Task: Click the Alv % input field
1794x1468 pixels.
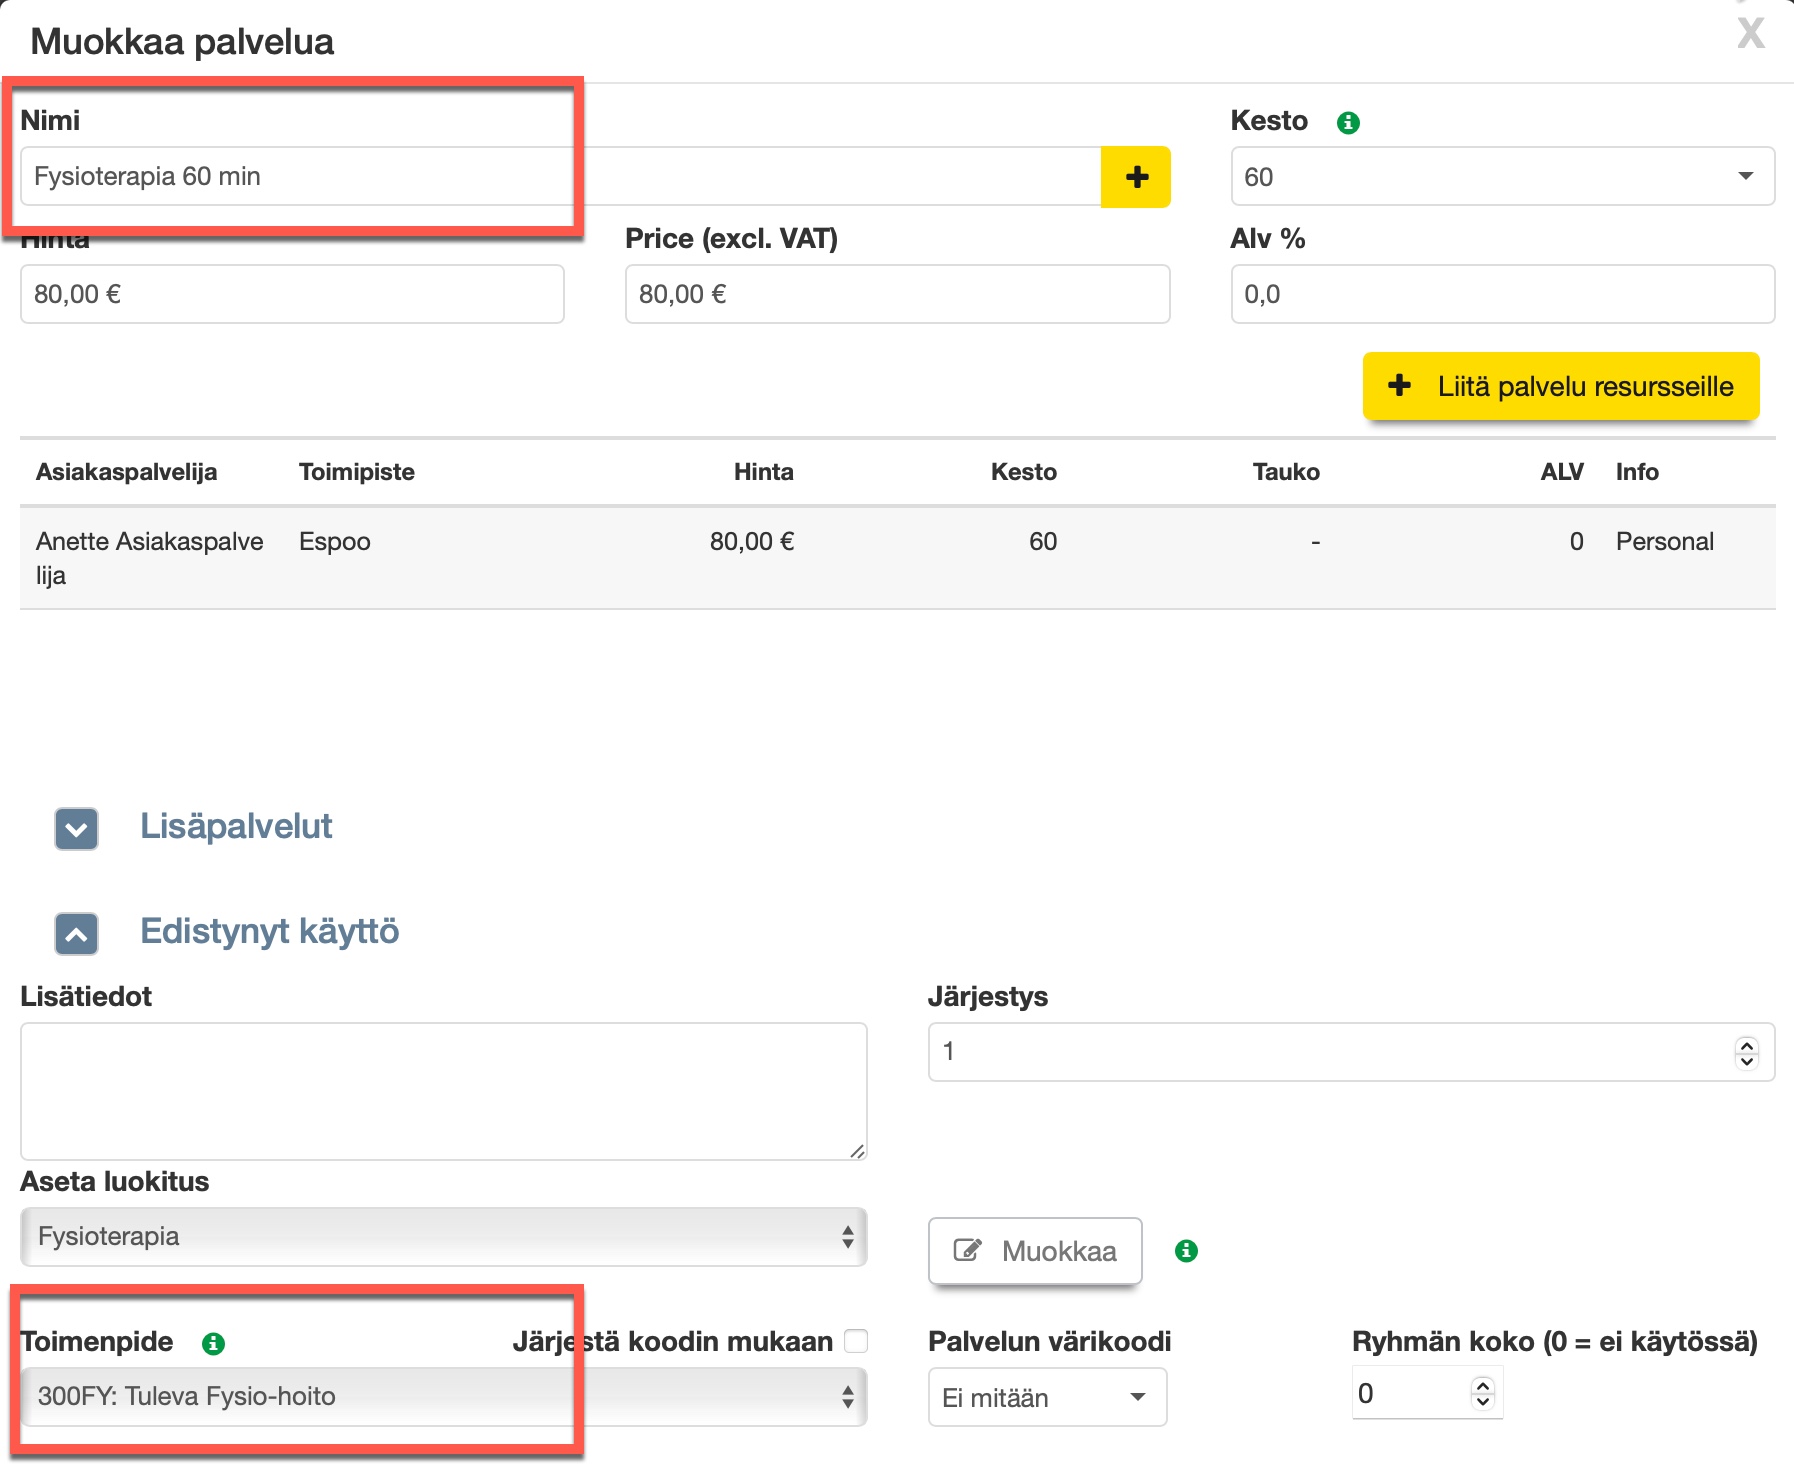Action: point(1502,294)
